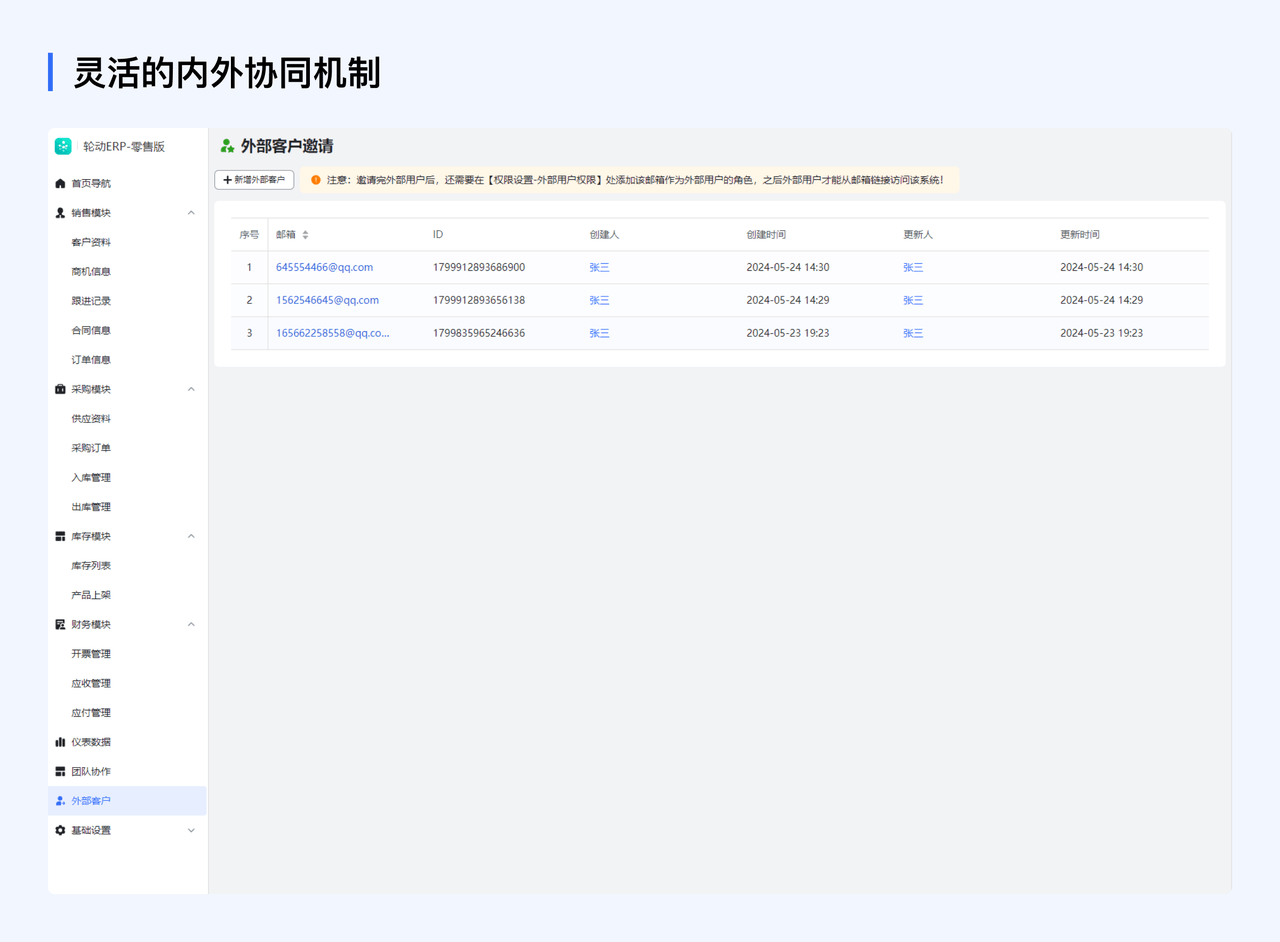Click ID 1799912893686900
This screenshot has width=1280, height=942.
pos(479,267)
